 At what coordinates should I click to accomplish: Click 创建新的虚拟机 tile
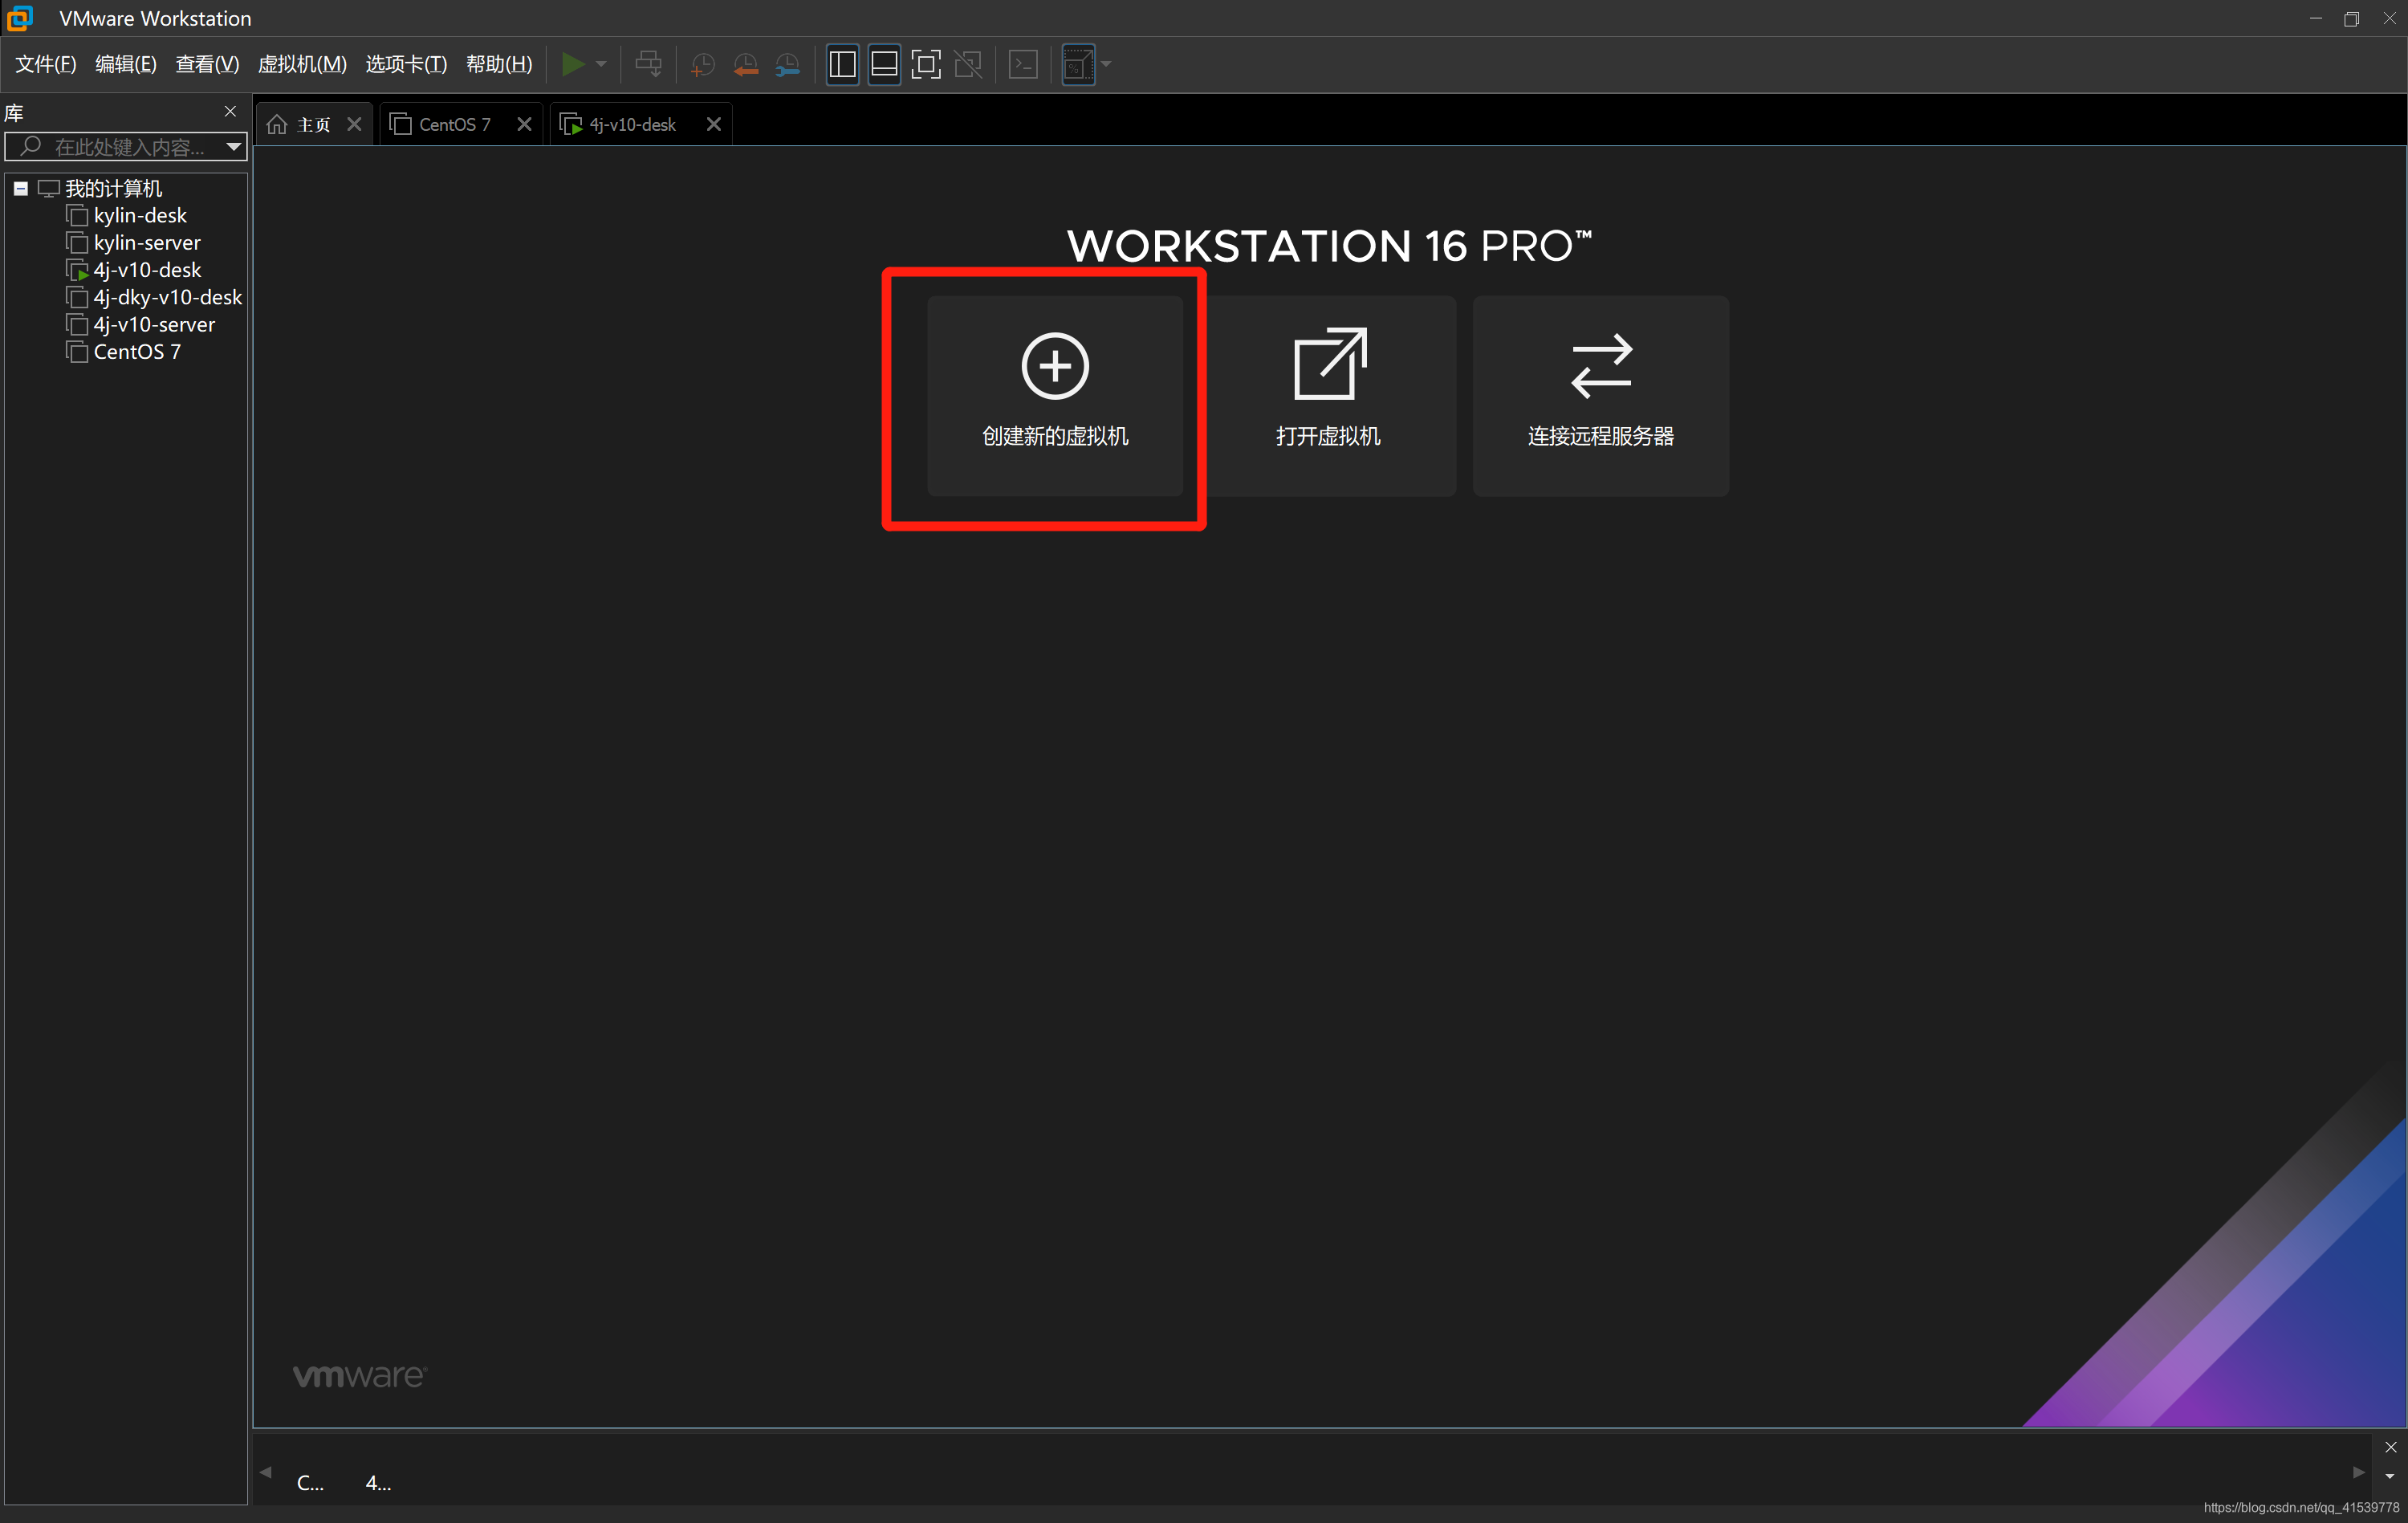coord(1055,396)
